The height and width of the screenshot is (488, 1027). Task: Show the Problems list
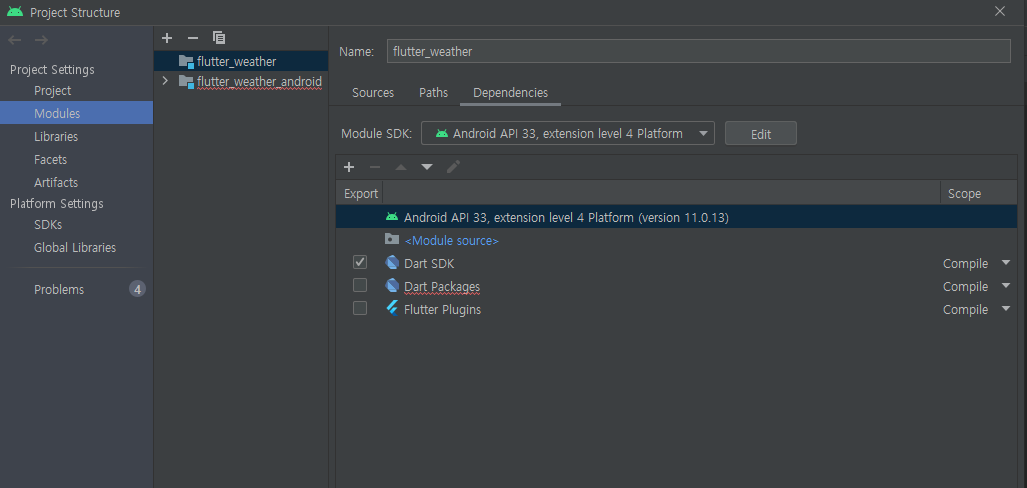(59, 290)
